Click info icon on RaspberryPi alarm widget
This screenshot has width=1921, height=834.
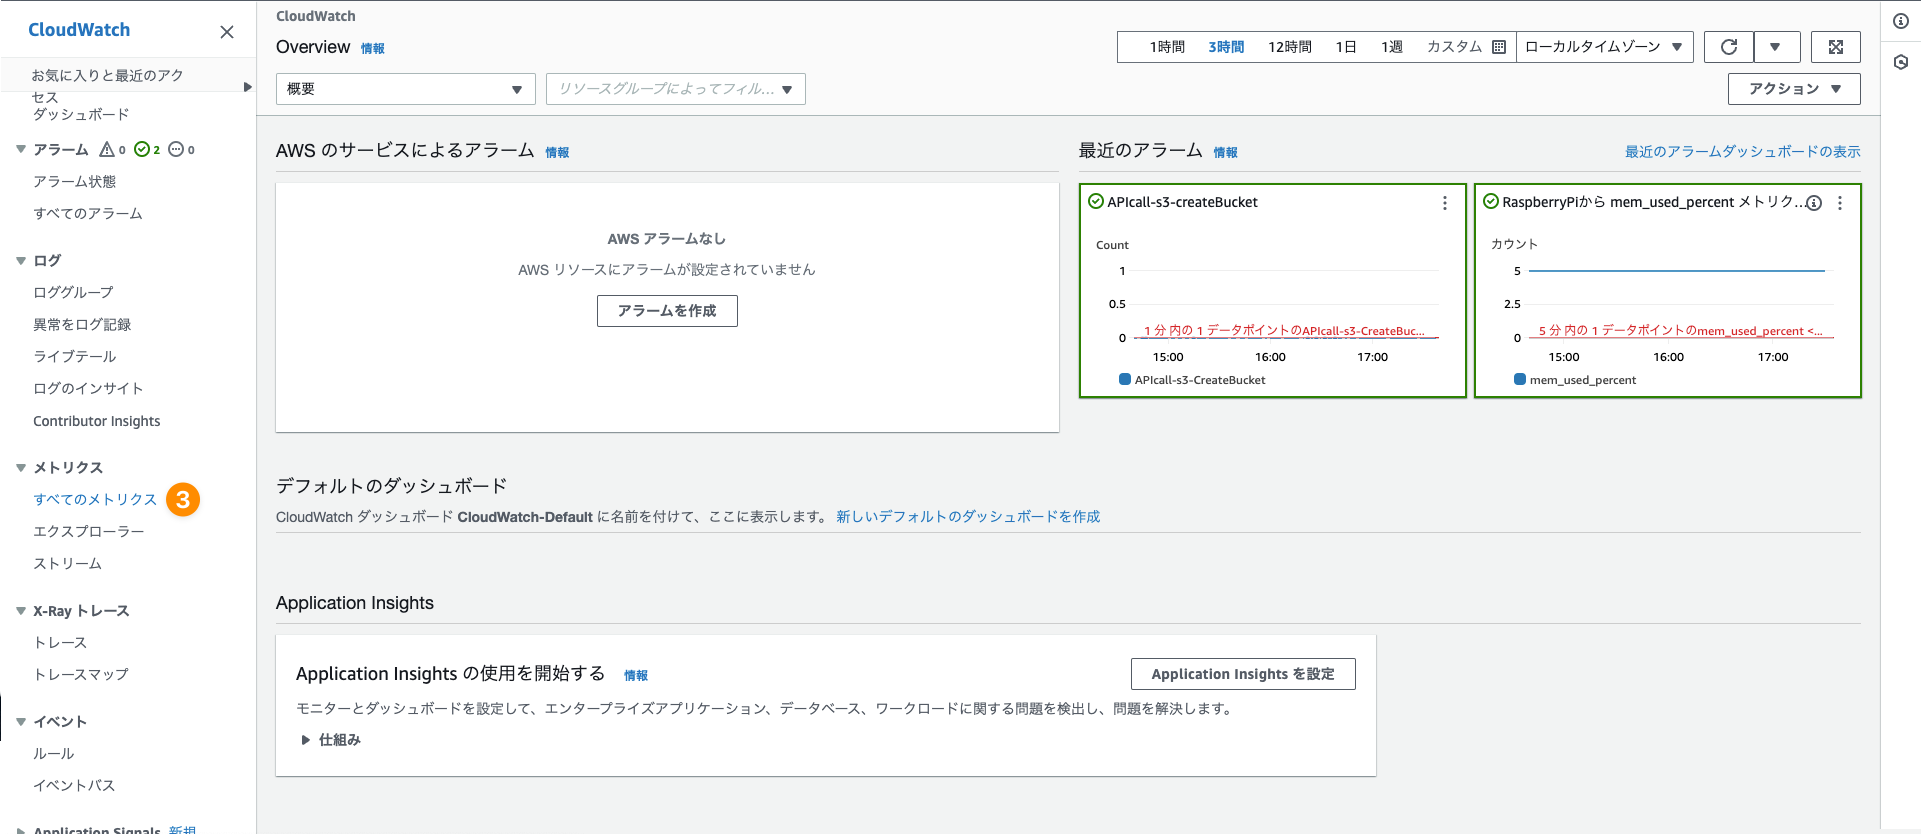1814,203
